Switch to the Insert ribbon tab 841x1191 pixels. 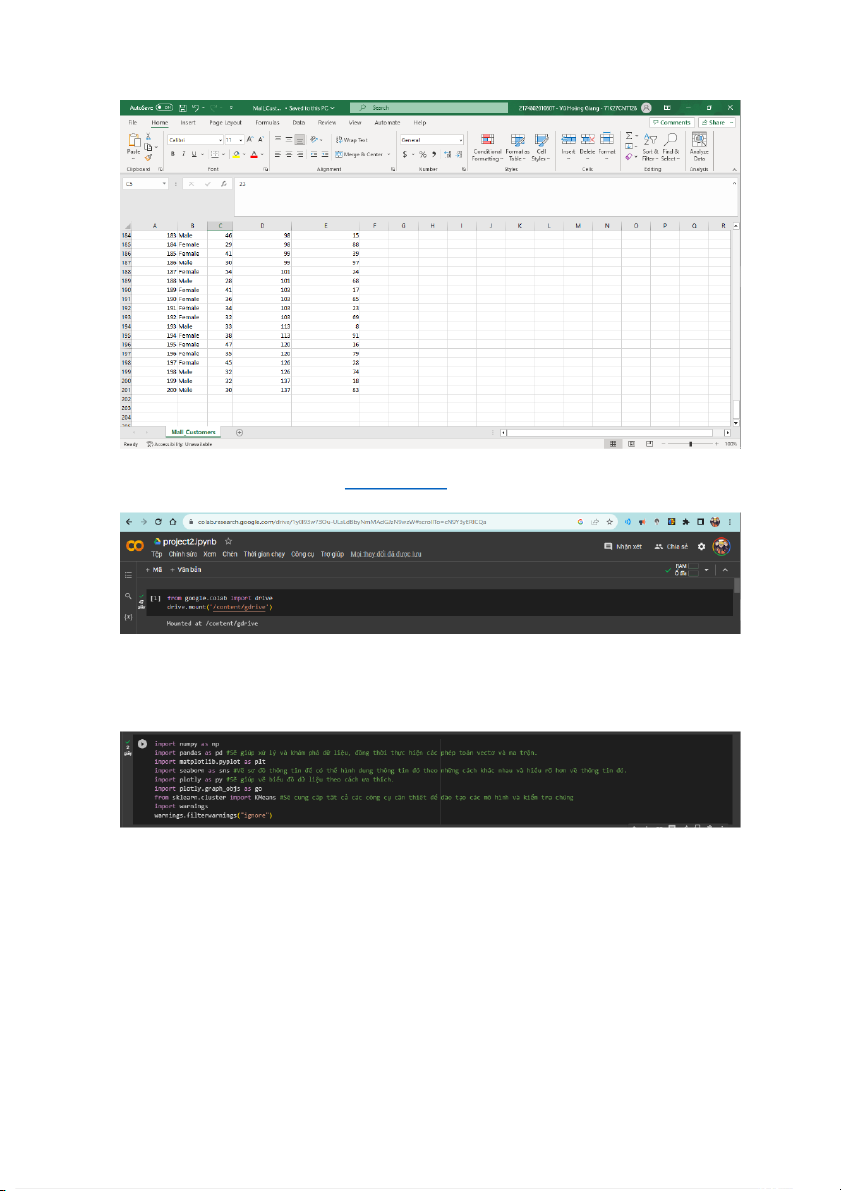click(188, 122)
